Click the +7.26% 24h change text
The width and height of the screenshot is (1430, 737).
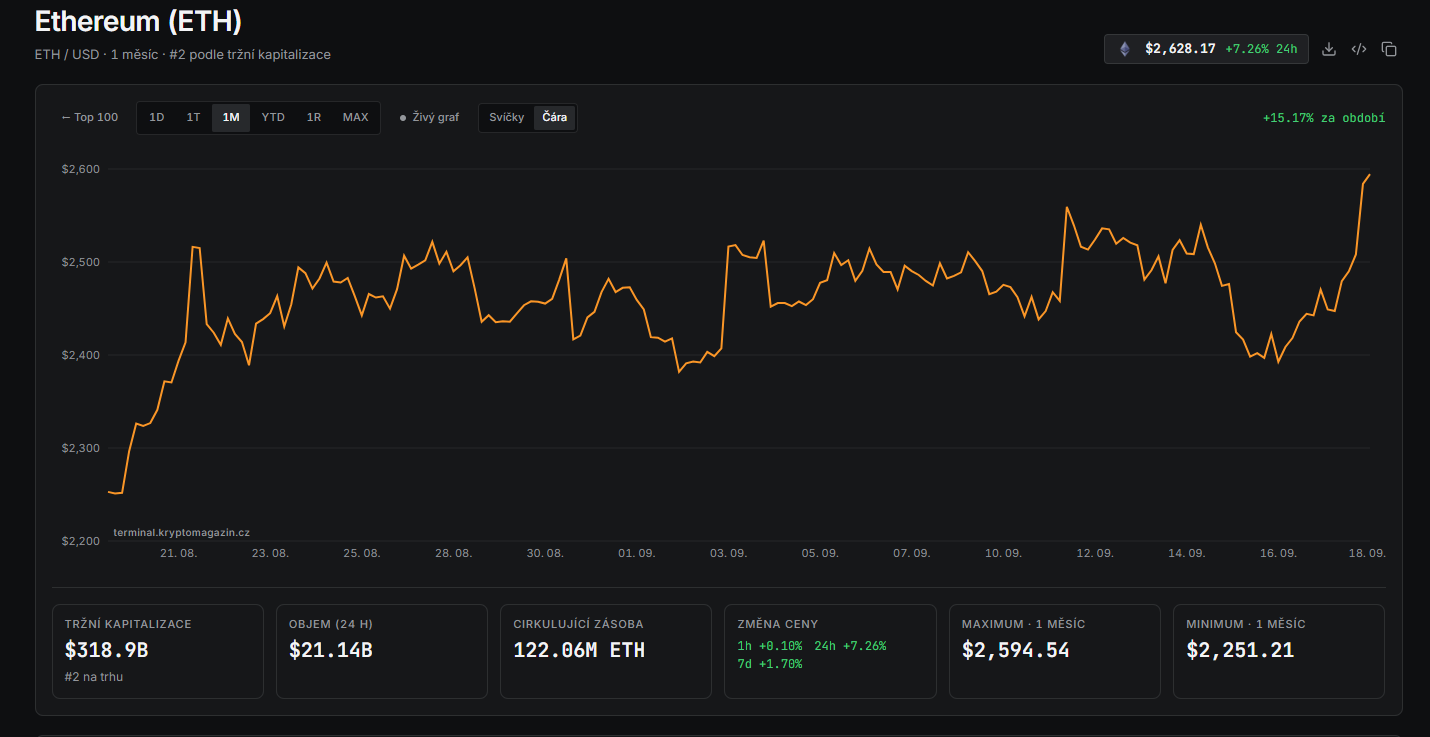point(1261,49)
